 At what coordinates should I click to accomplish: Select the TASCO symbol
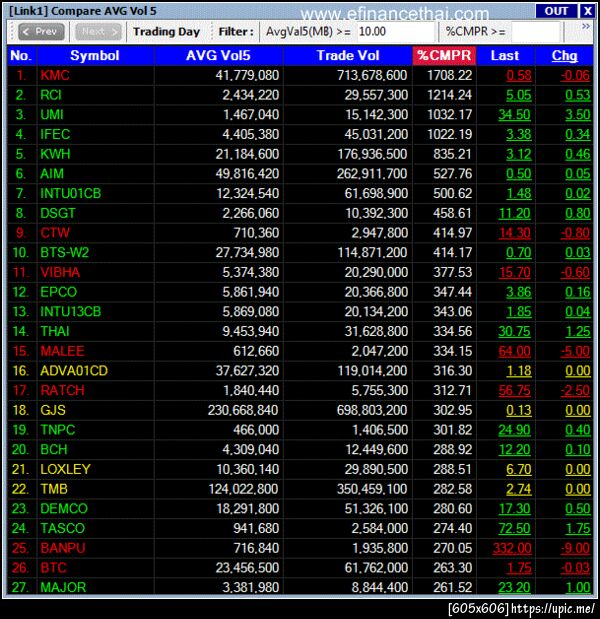[62, 529]
